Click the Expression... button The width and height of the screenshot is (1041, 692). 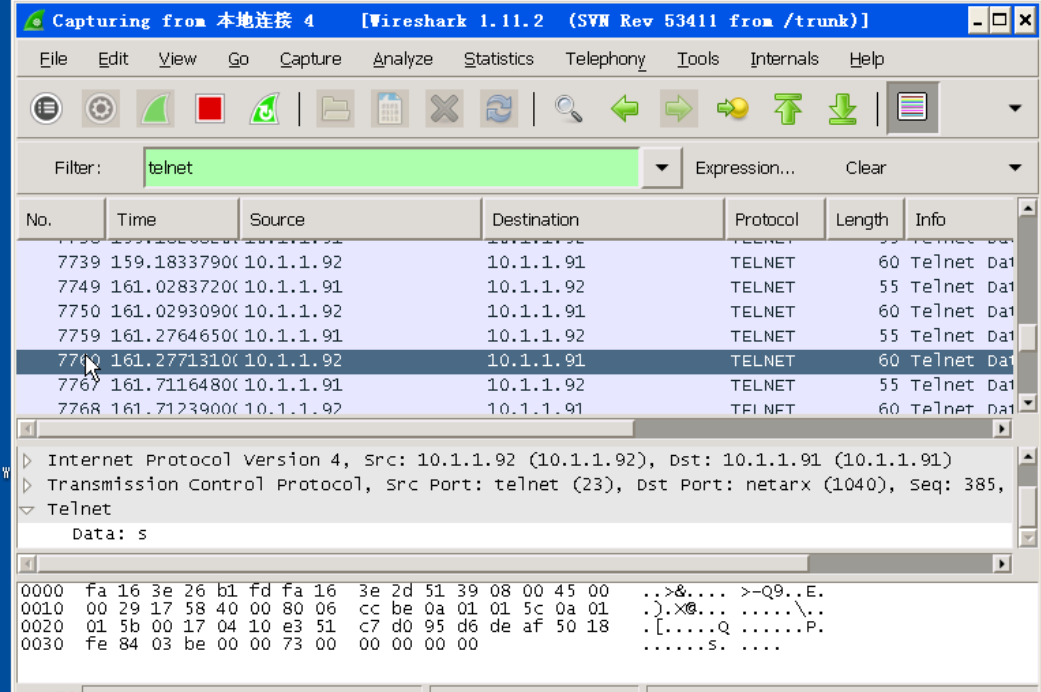tap(745, 168)
